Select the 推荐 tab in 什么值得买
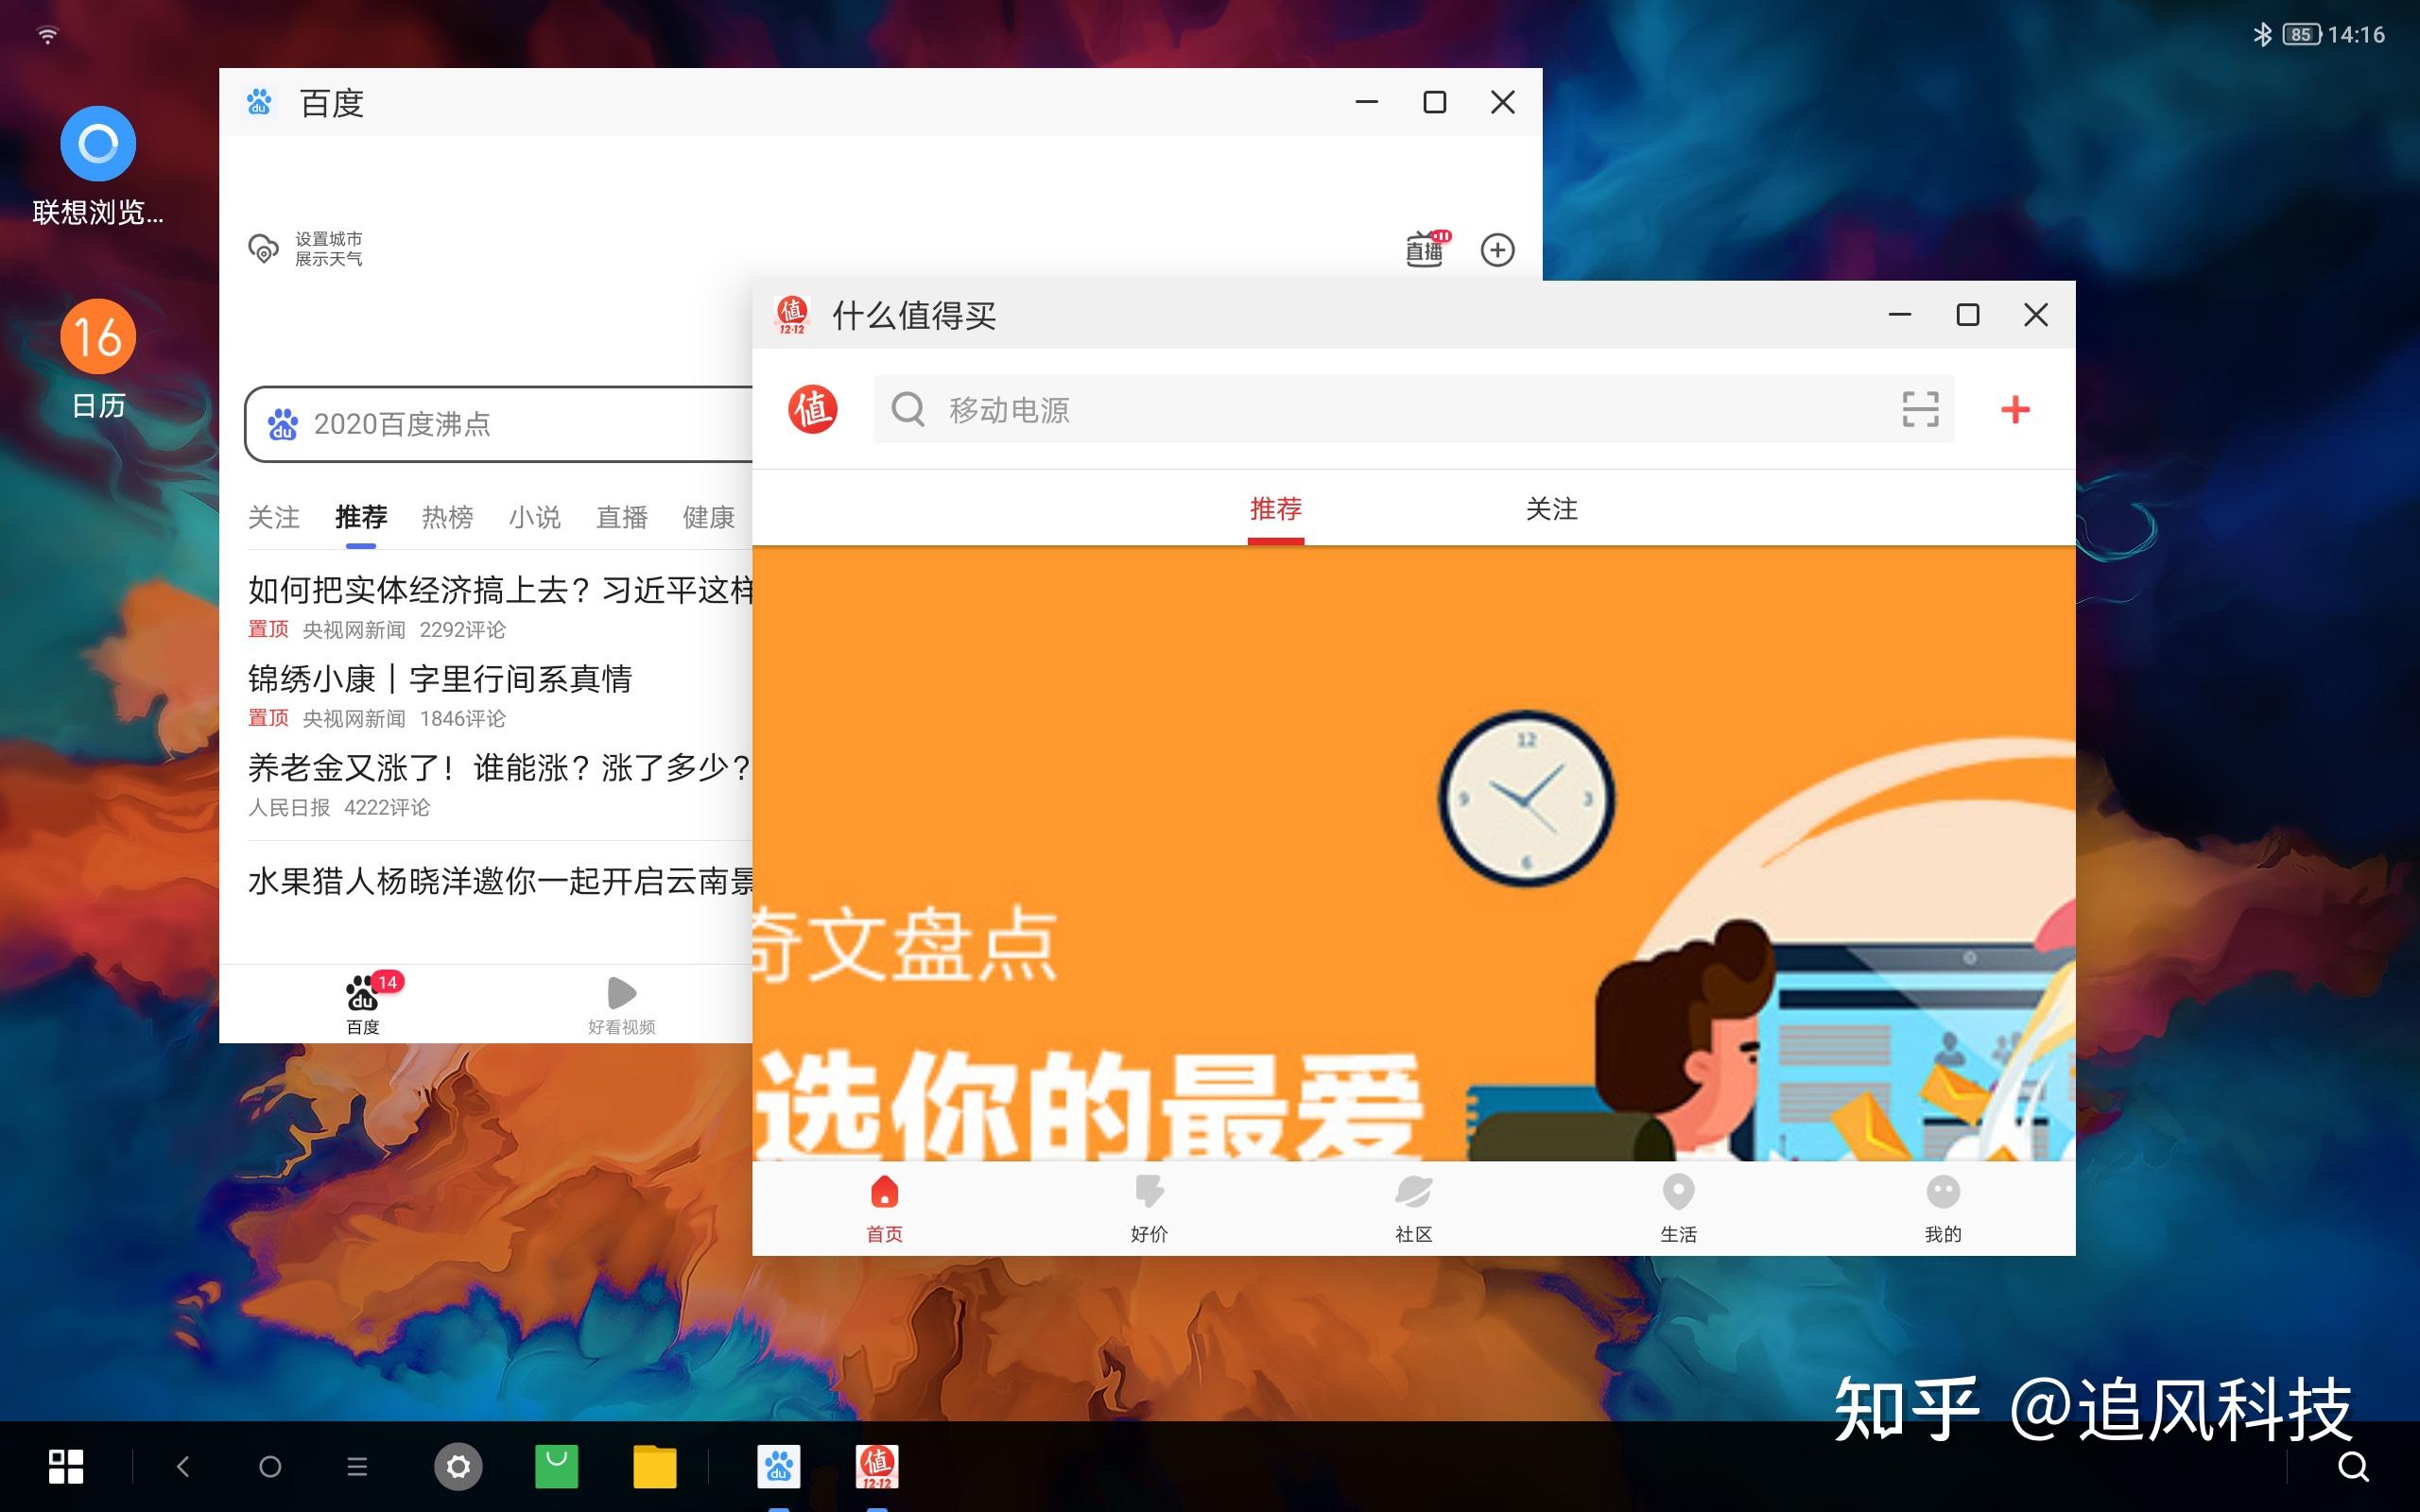 click(x=1276, y=509)
